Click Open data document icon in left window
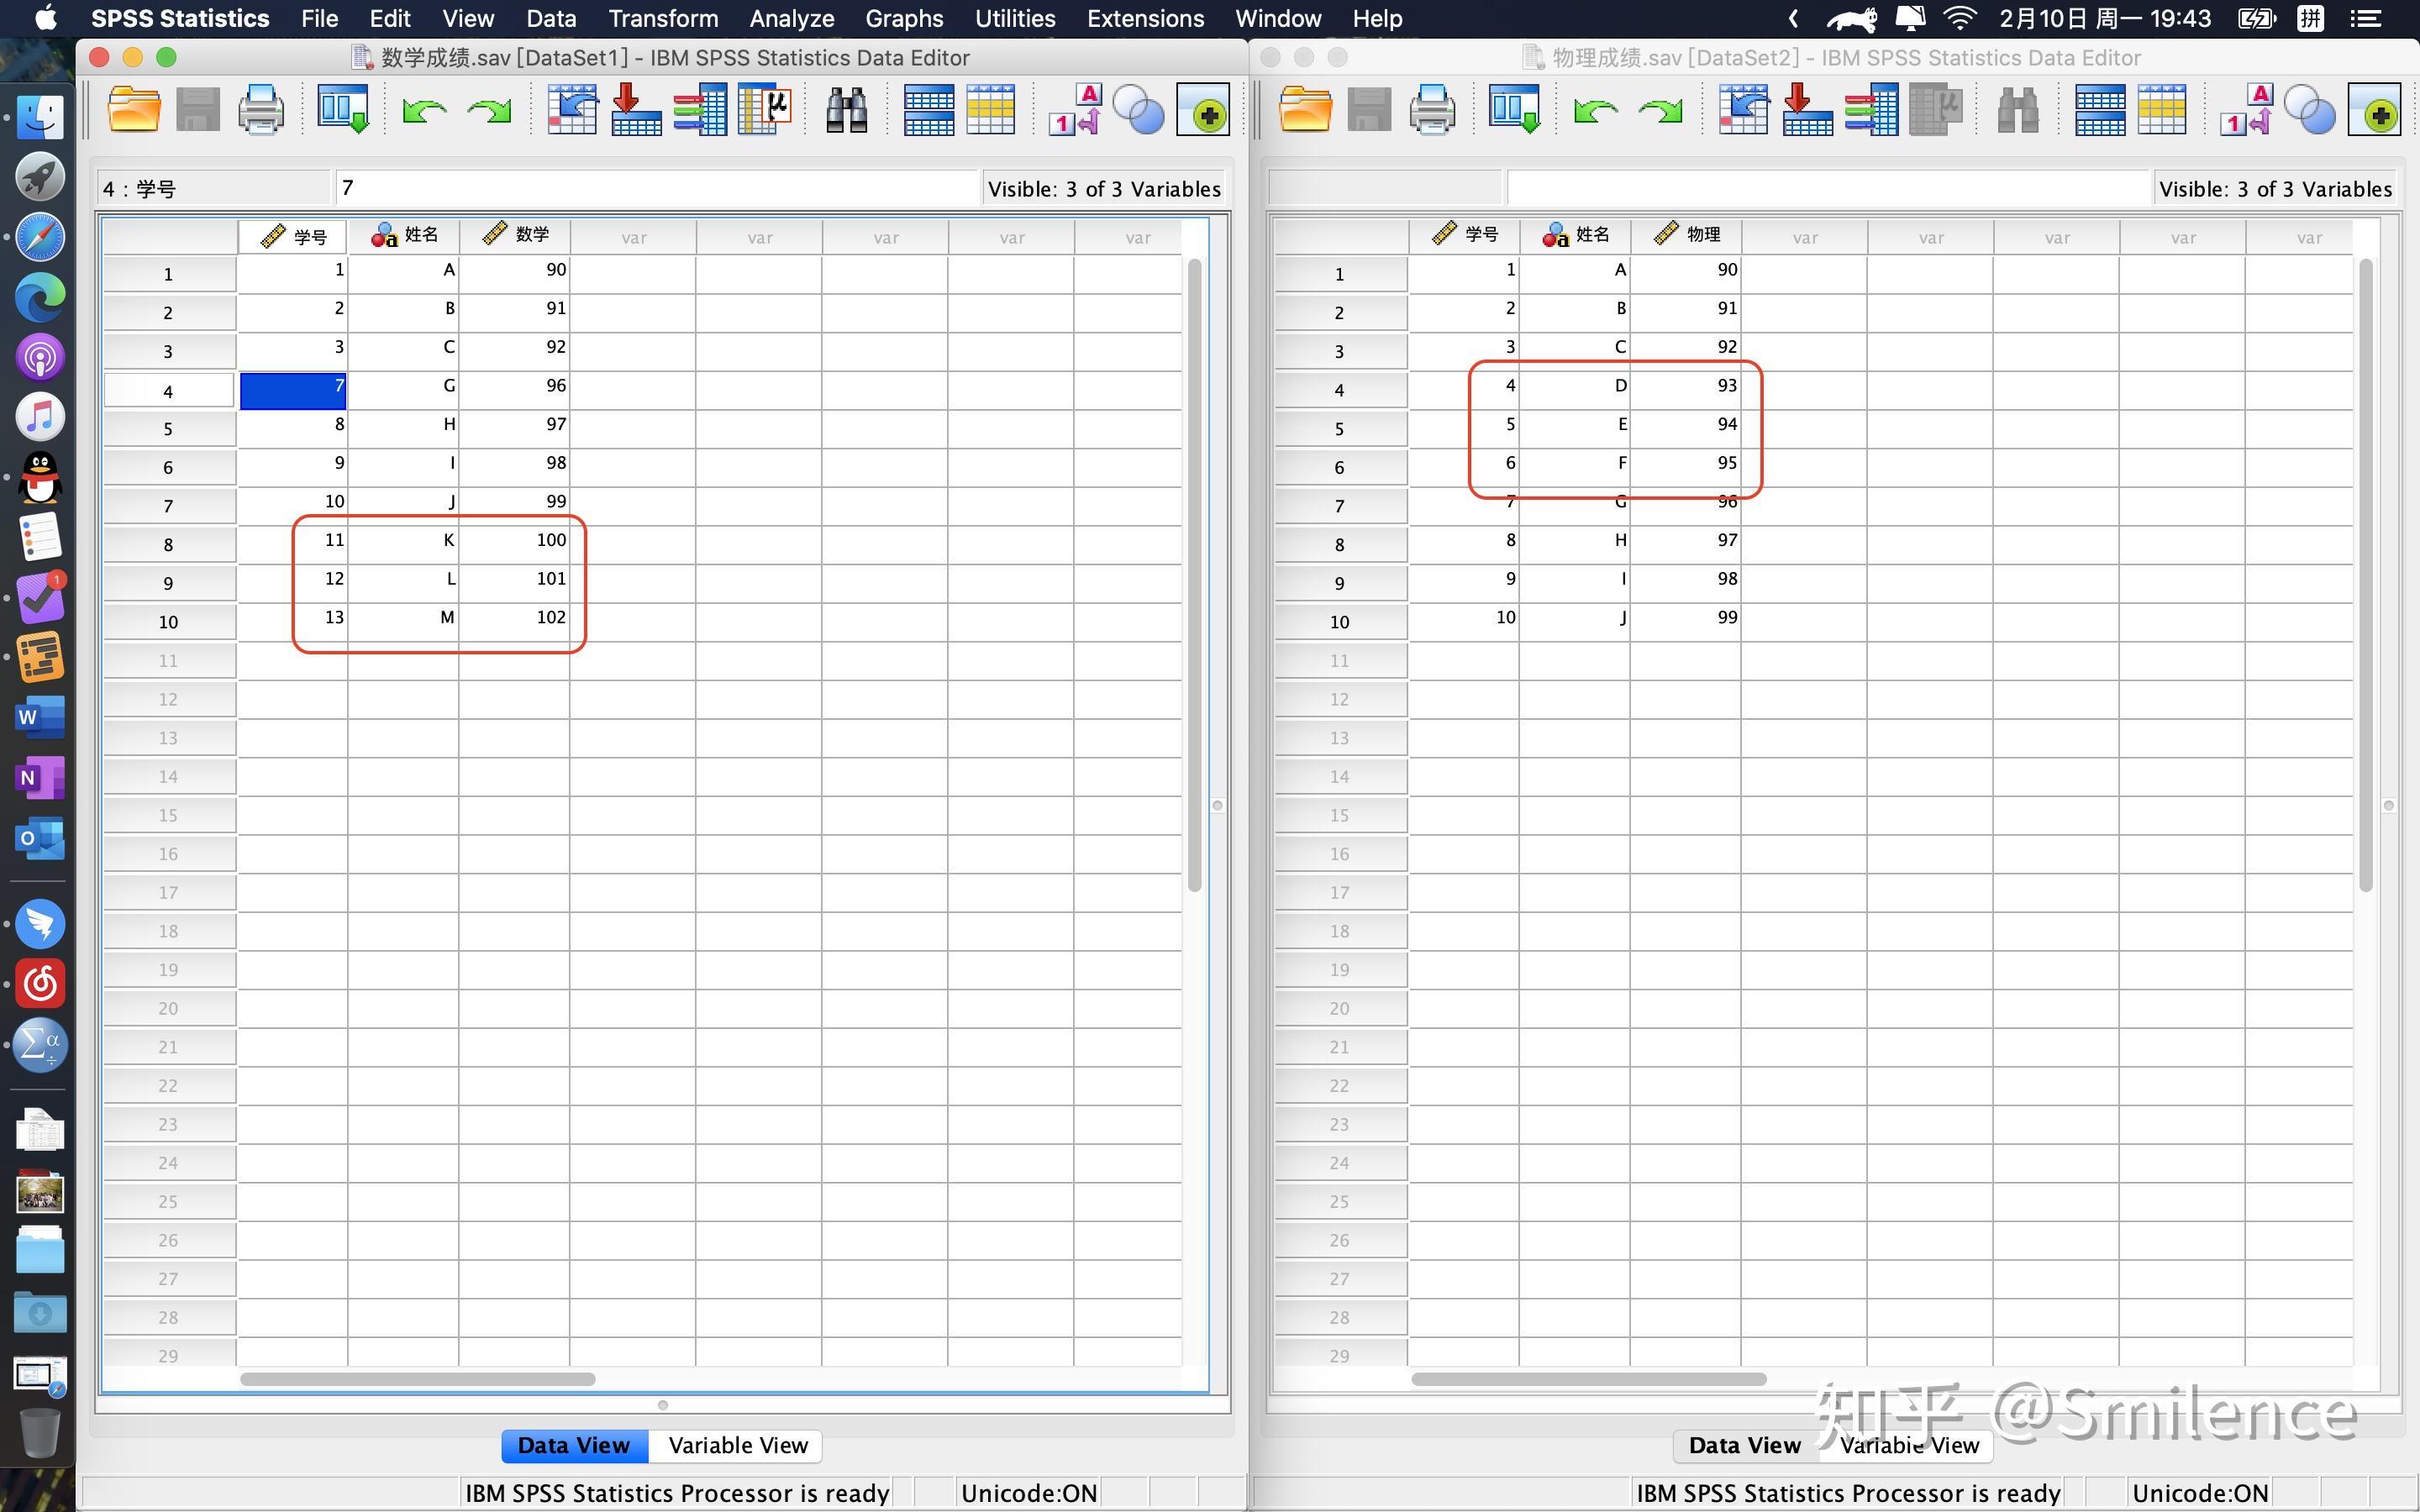Image resolution: width=2420 pixels, height=1512 pixels. [x=133, y=110]
